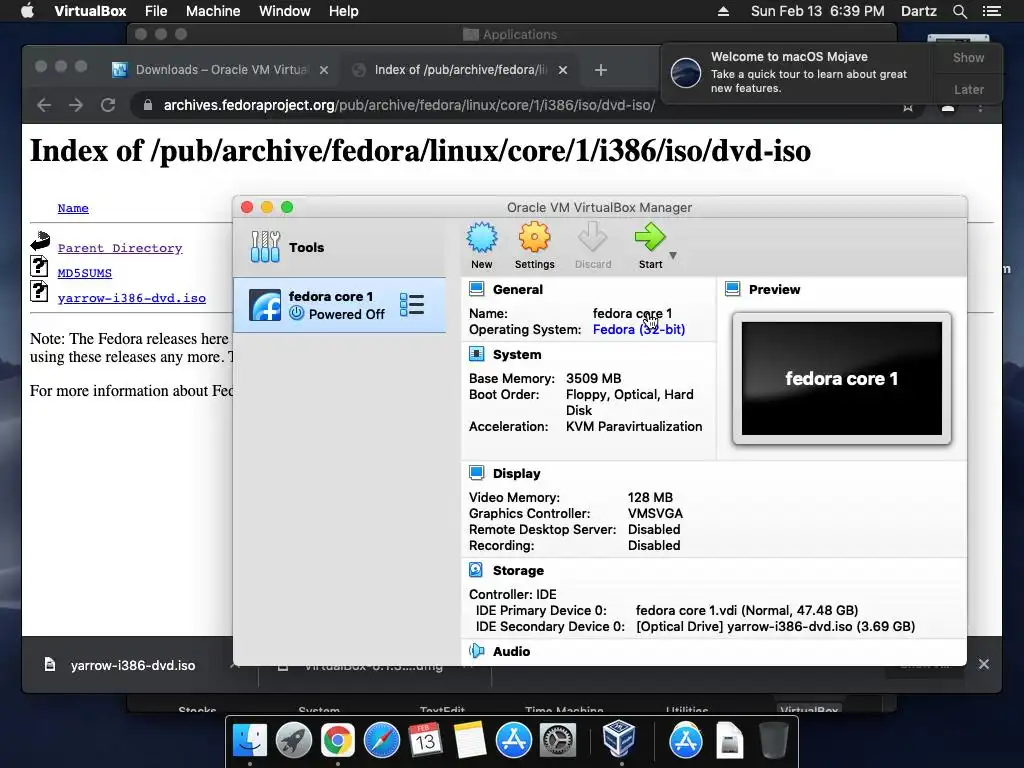Open VirtualBox cube icon in the Dock
The height and width of the screenshot is (768, 1024).
click(618, 738)
